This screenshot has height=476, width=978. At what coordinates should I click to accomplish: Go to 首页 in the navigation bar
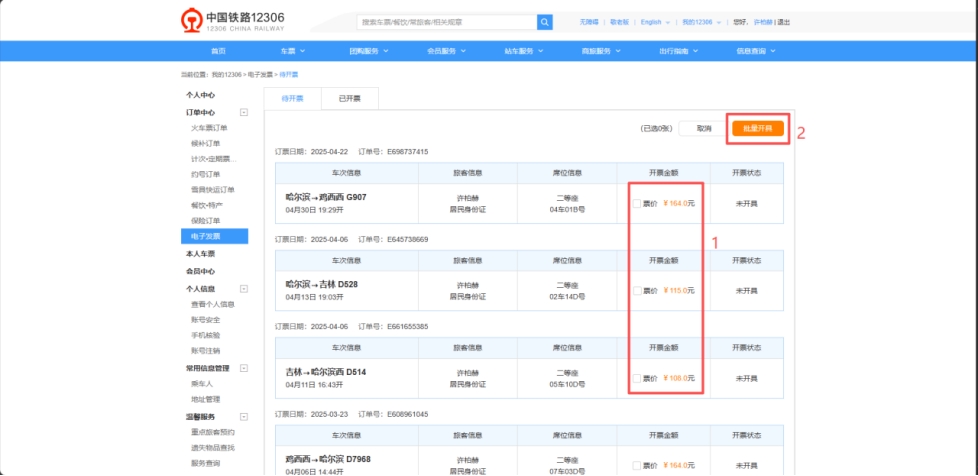coord(218,51)
